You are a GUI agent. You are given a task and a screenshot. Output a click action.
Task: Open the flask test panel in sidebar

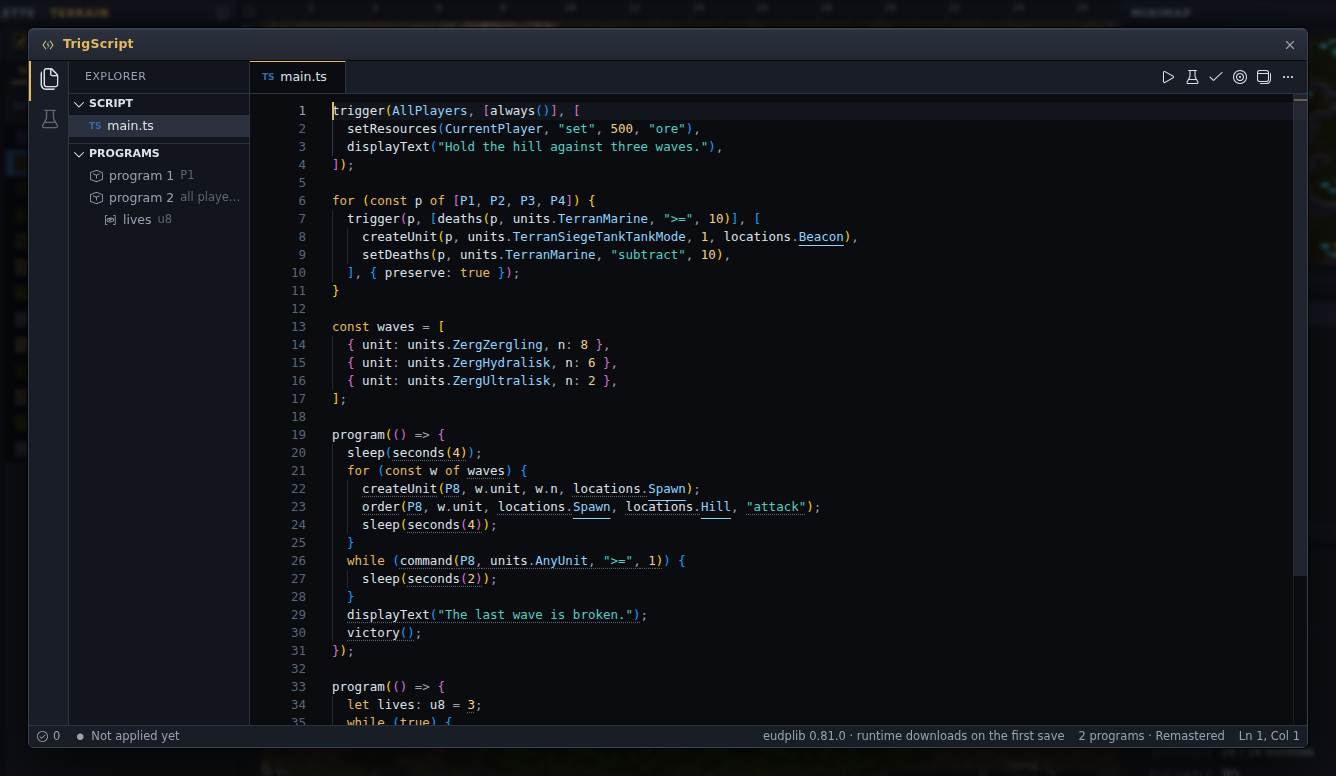point(49,120)
